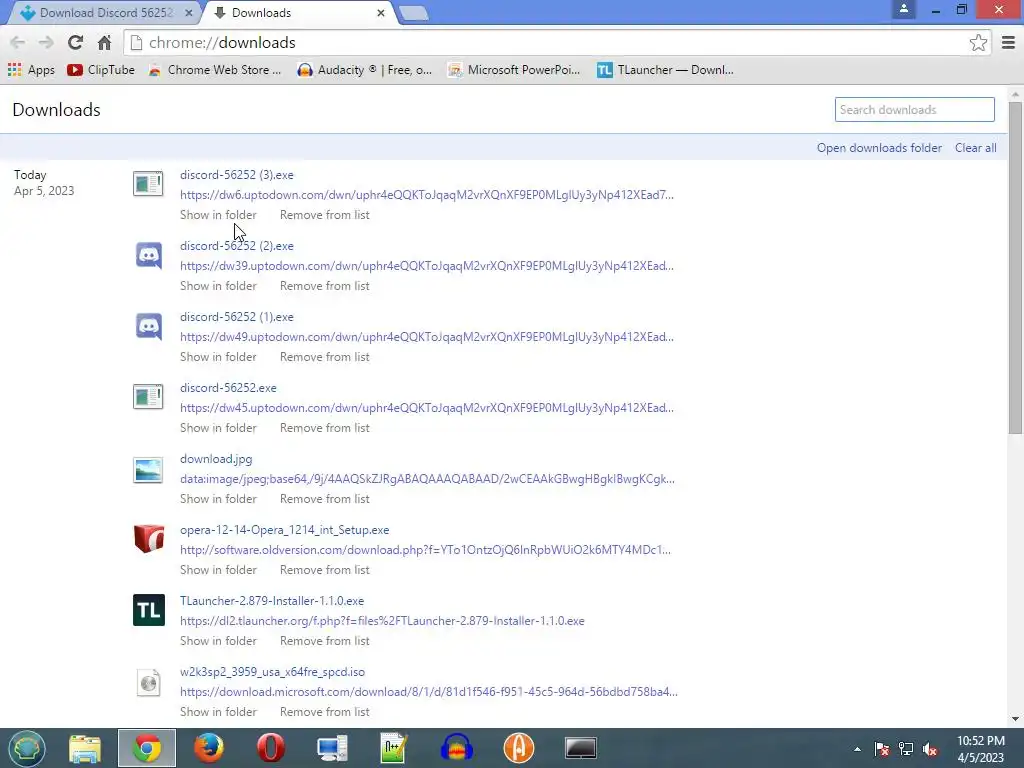Remove discord-56252 (3).exe from list
Image resolution: width=1024 pixels, height=768 pixels.
(325, 215)
